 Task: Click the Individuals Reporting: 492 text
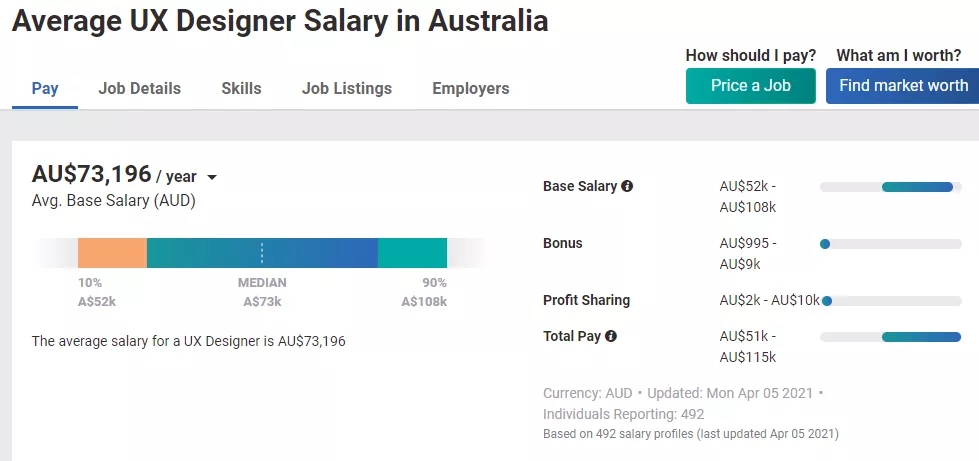(623, 414)
